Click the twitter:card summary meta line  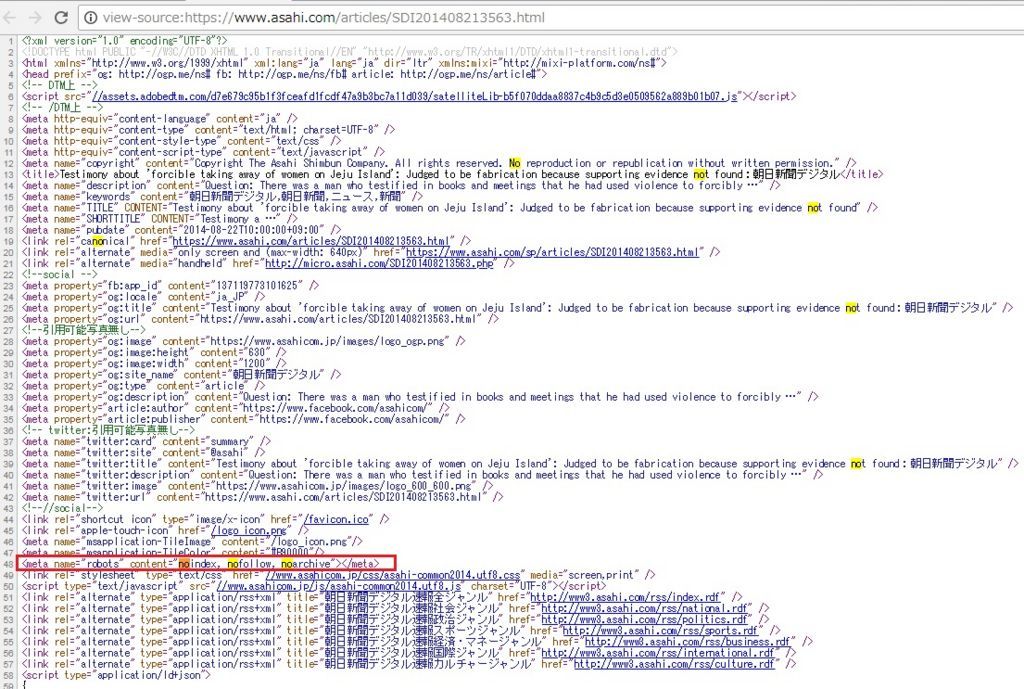pyautogui.click(x=146, y=441)
